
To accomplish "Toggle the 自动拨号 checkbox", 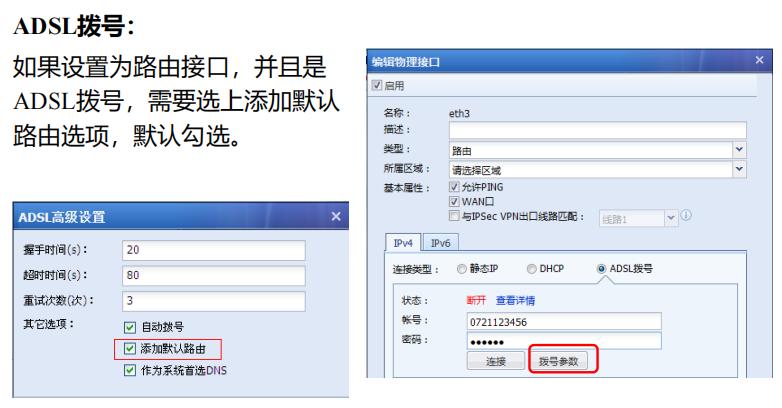I will 130,327.
